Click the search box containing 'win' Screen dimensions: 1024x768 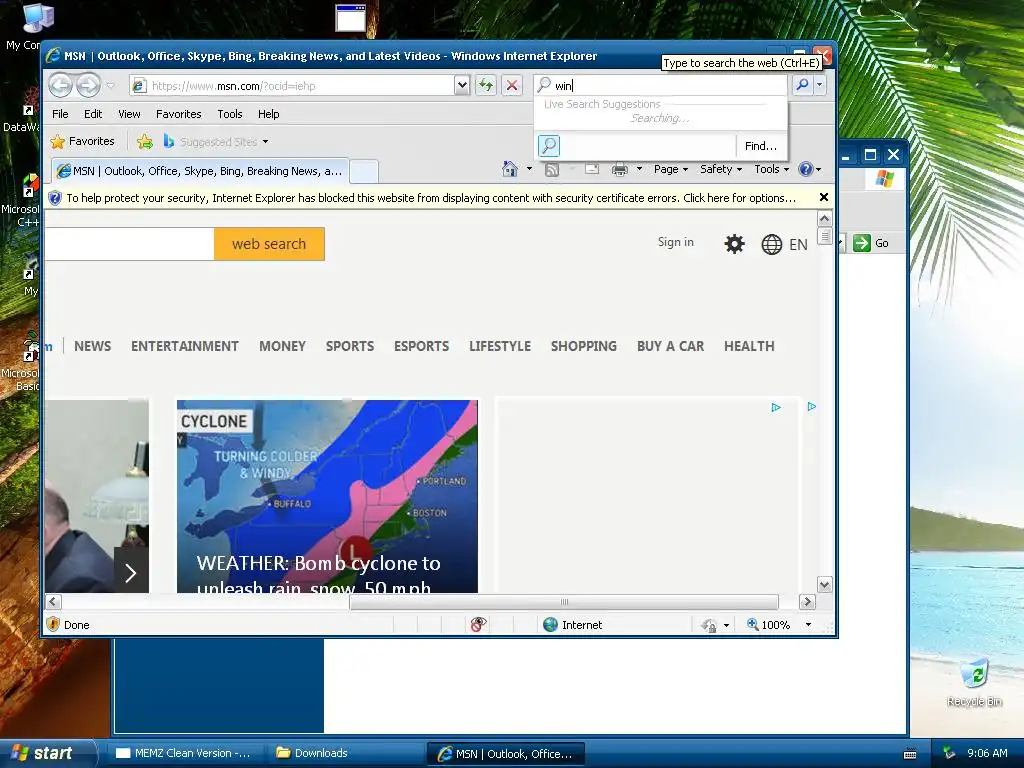tap(661, 86)
